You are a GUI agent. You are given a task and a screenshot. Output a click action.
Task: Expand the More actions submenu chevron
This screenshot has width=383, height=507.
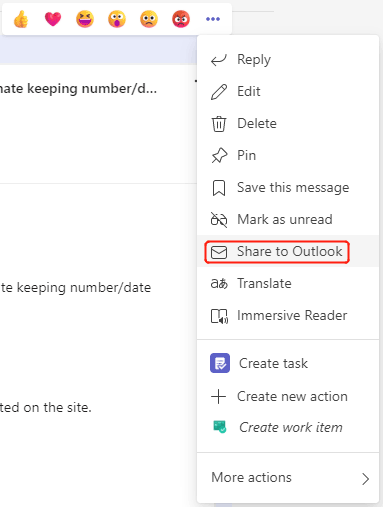[366, 479]
